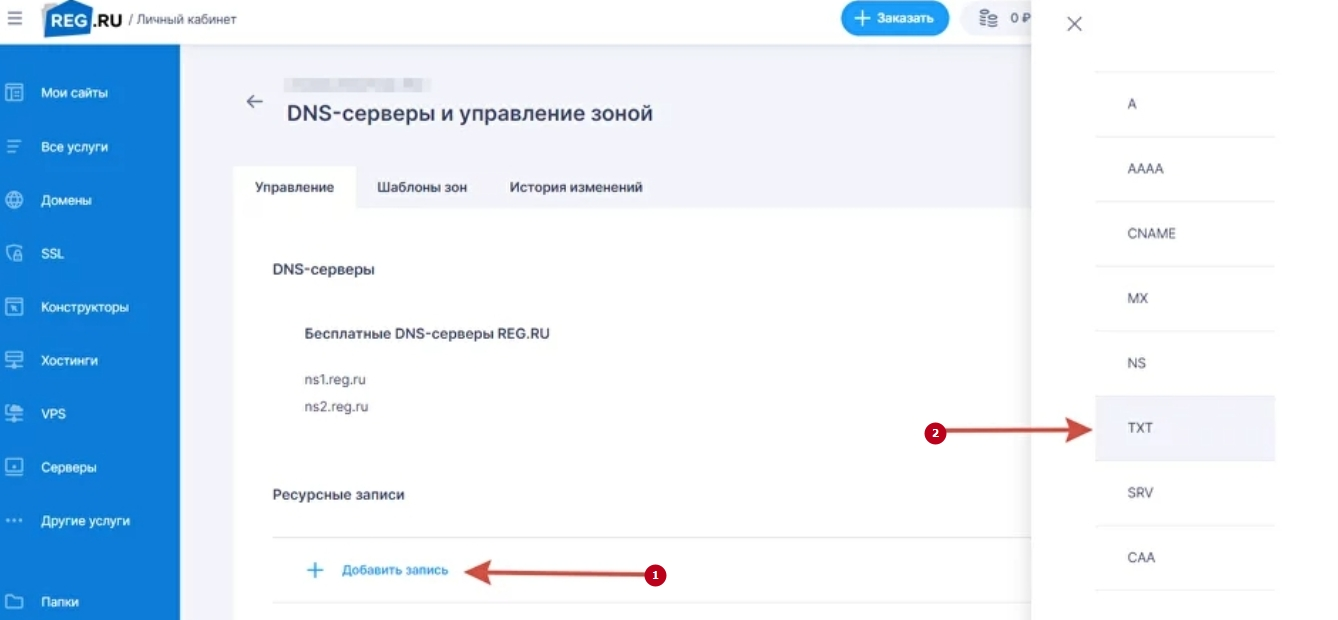The height and width of the screenshot is (620, 1338).
Task: Open My Sites icon in sidebar
Action: click(14, 93)
